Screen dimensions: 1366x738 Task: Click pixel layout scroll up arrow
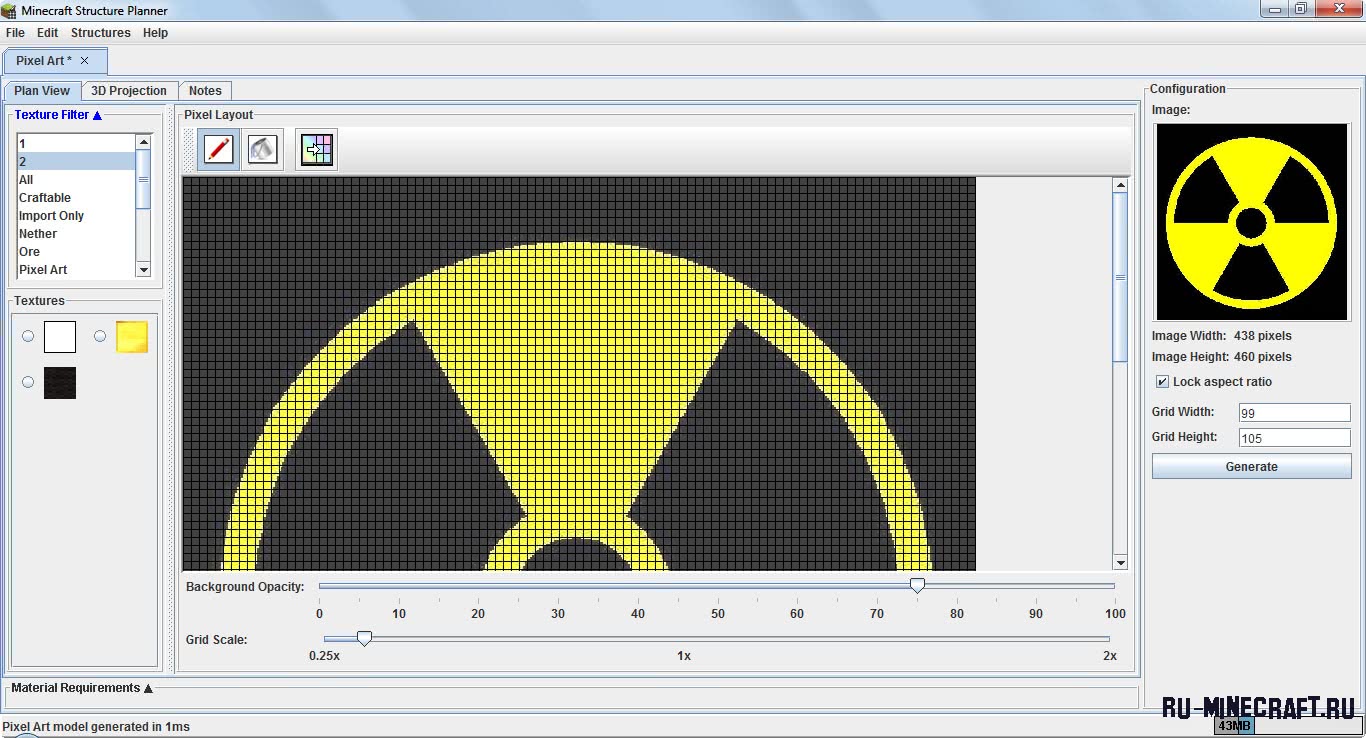(1121, 185)
